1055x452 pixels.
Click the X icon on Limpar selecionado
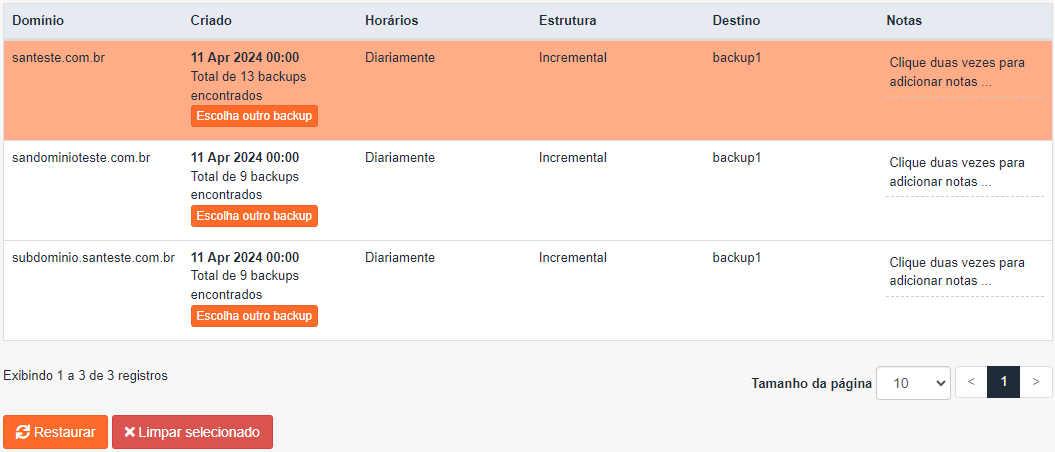coord(130,432)
